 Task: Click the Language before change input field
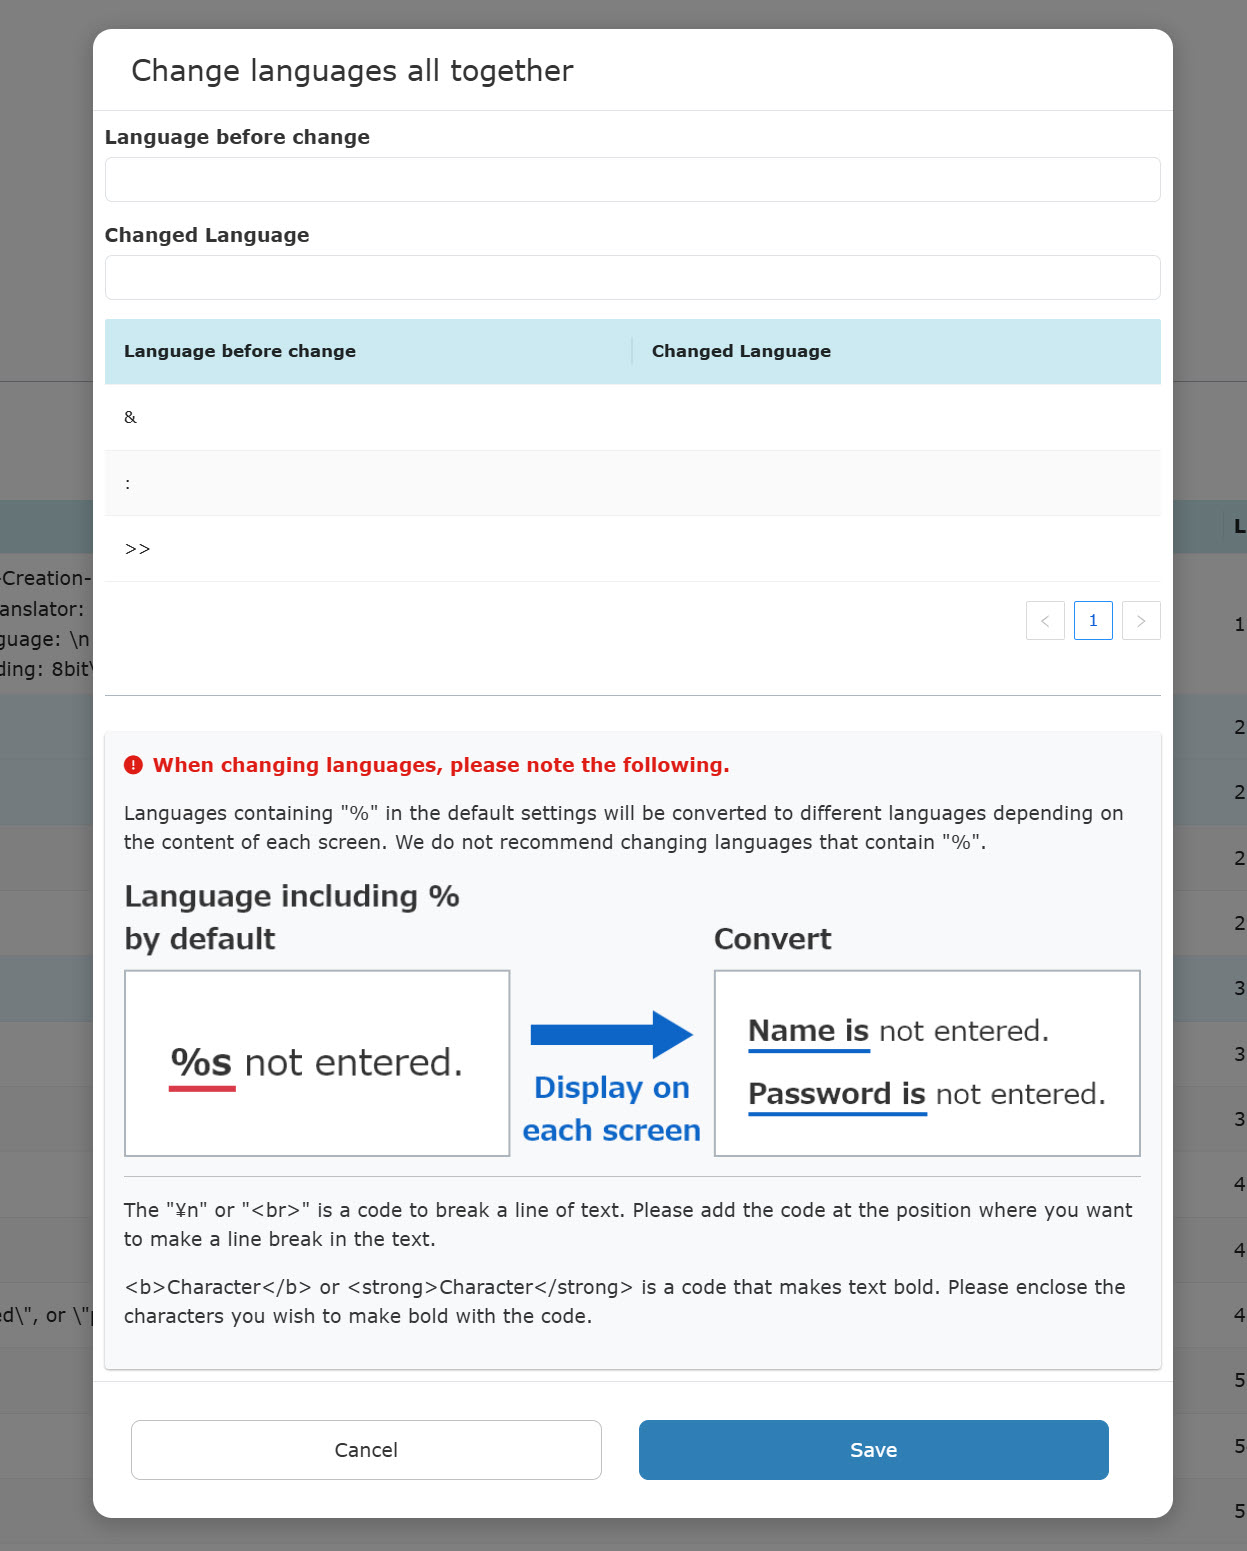coord(632,180)
